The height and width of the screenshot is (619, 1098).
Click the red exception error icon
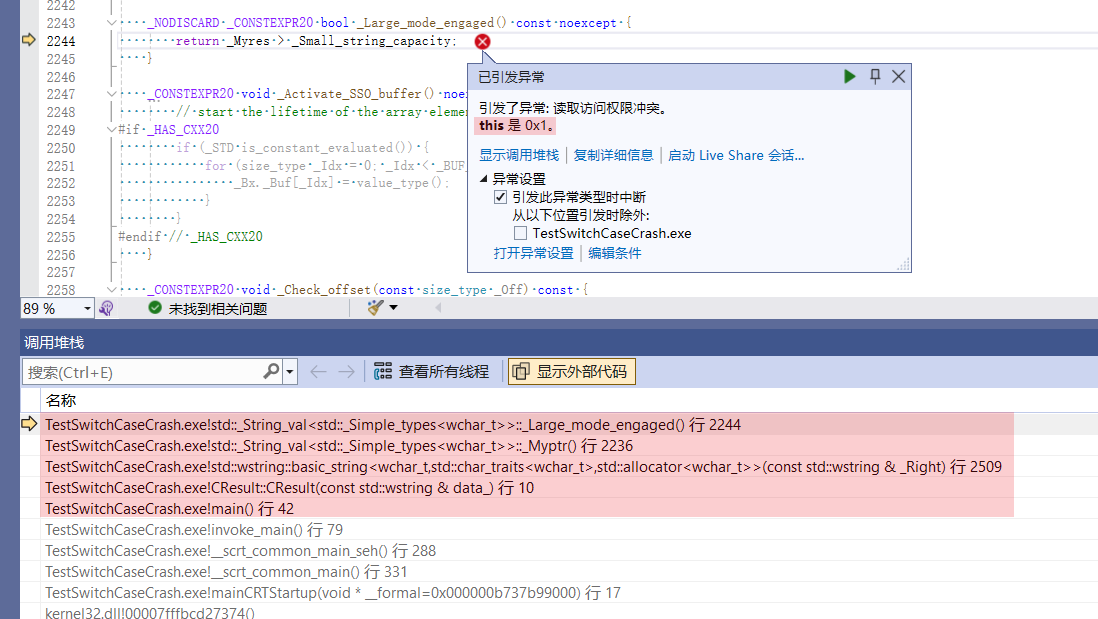point(482,41)
